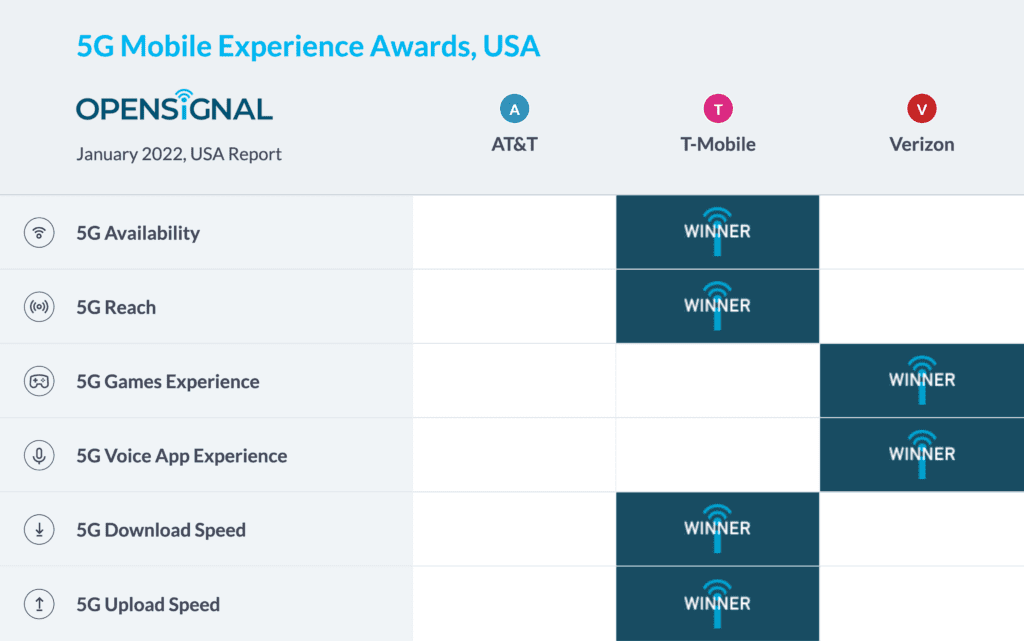Click the 5G Games Experience gamepad icon
The height and width of the screenshot is (641, 1024).
pos(39,381)
